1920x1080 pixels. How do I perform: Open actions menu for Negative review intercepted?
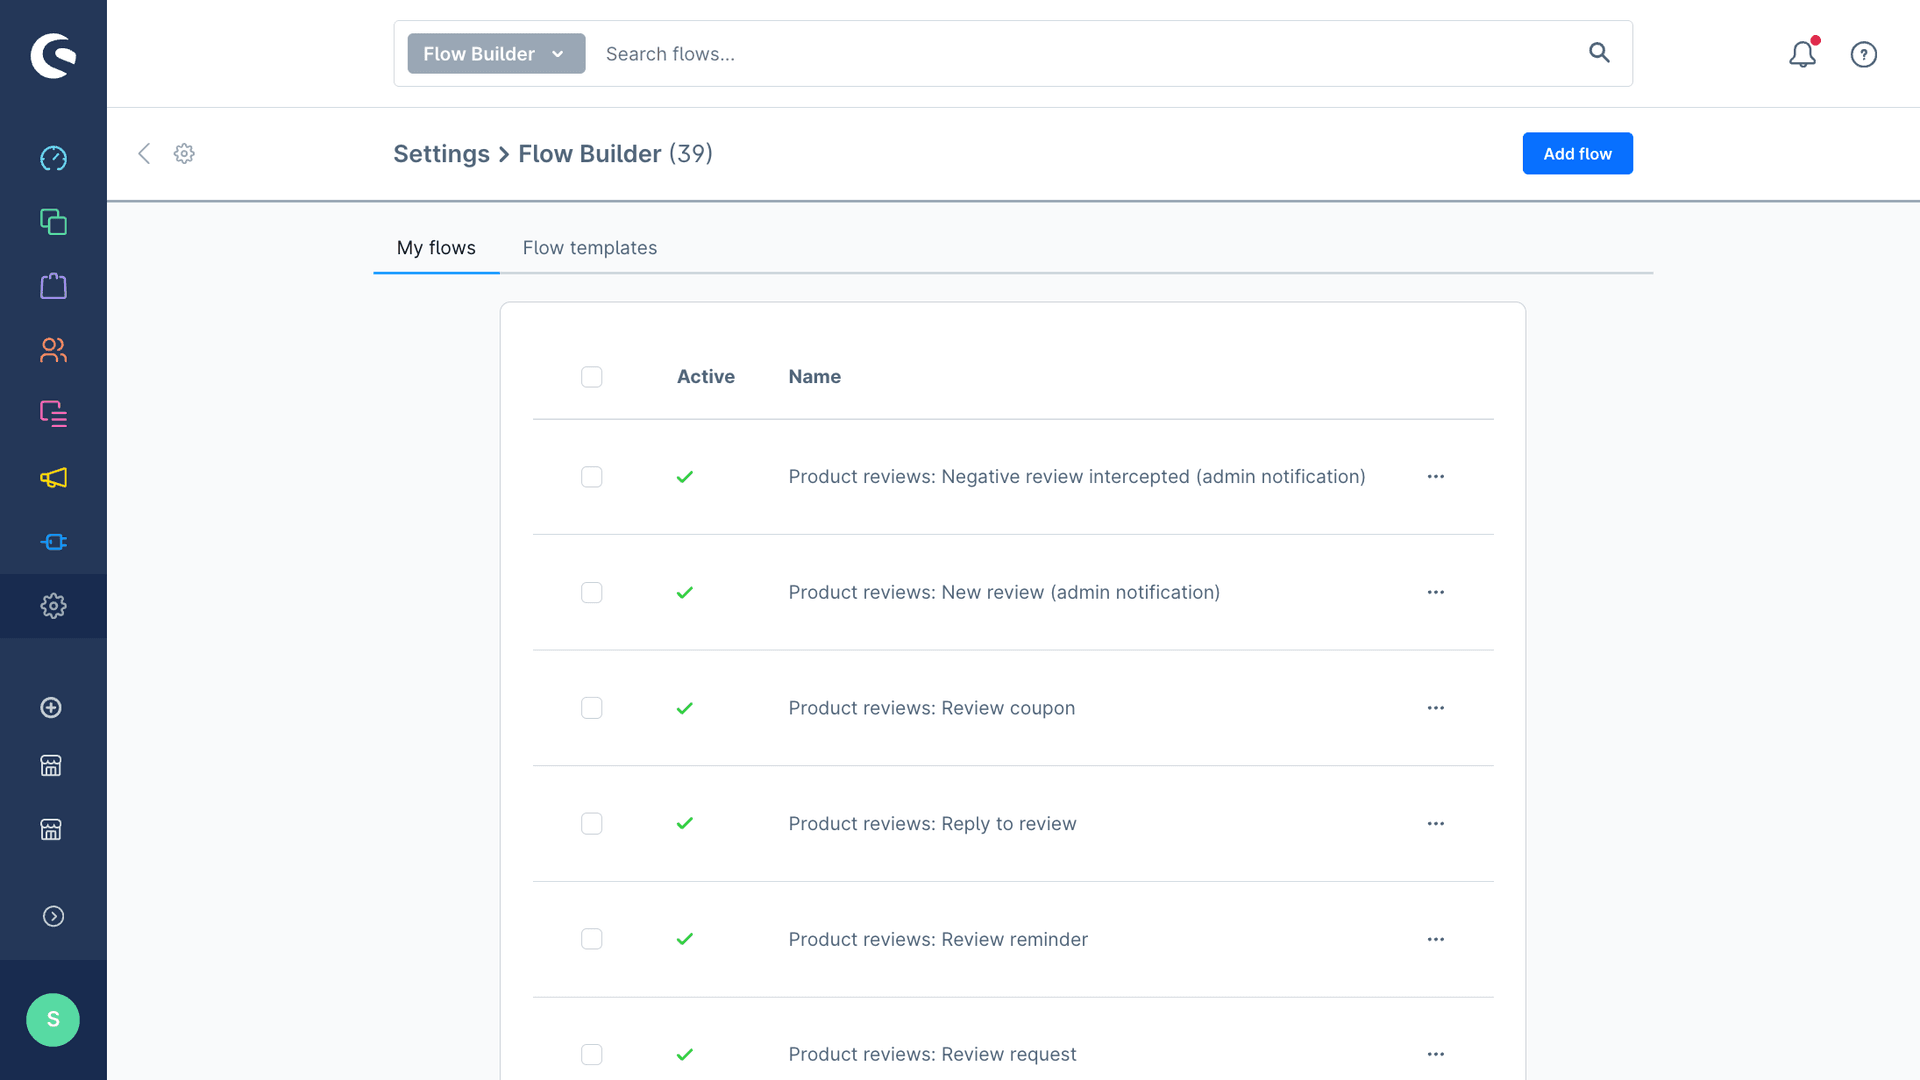pyautogui.click(x=1436, y=477)
